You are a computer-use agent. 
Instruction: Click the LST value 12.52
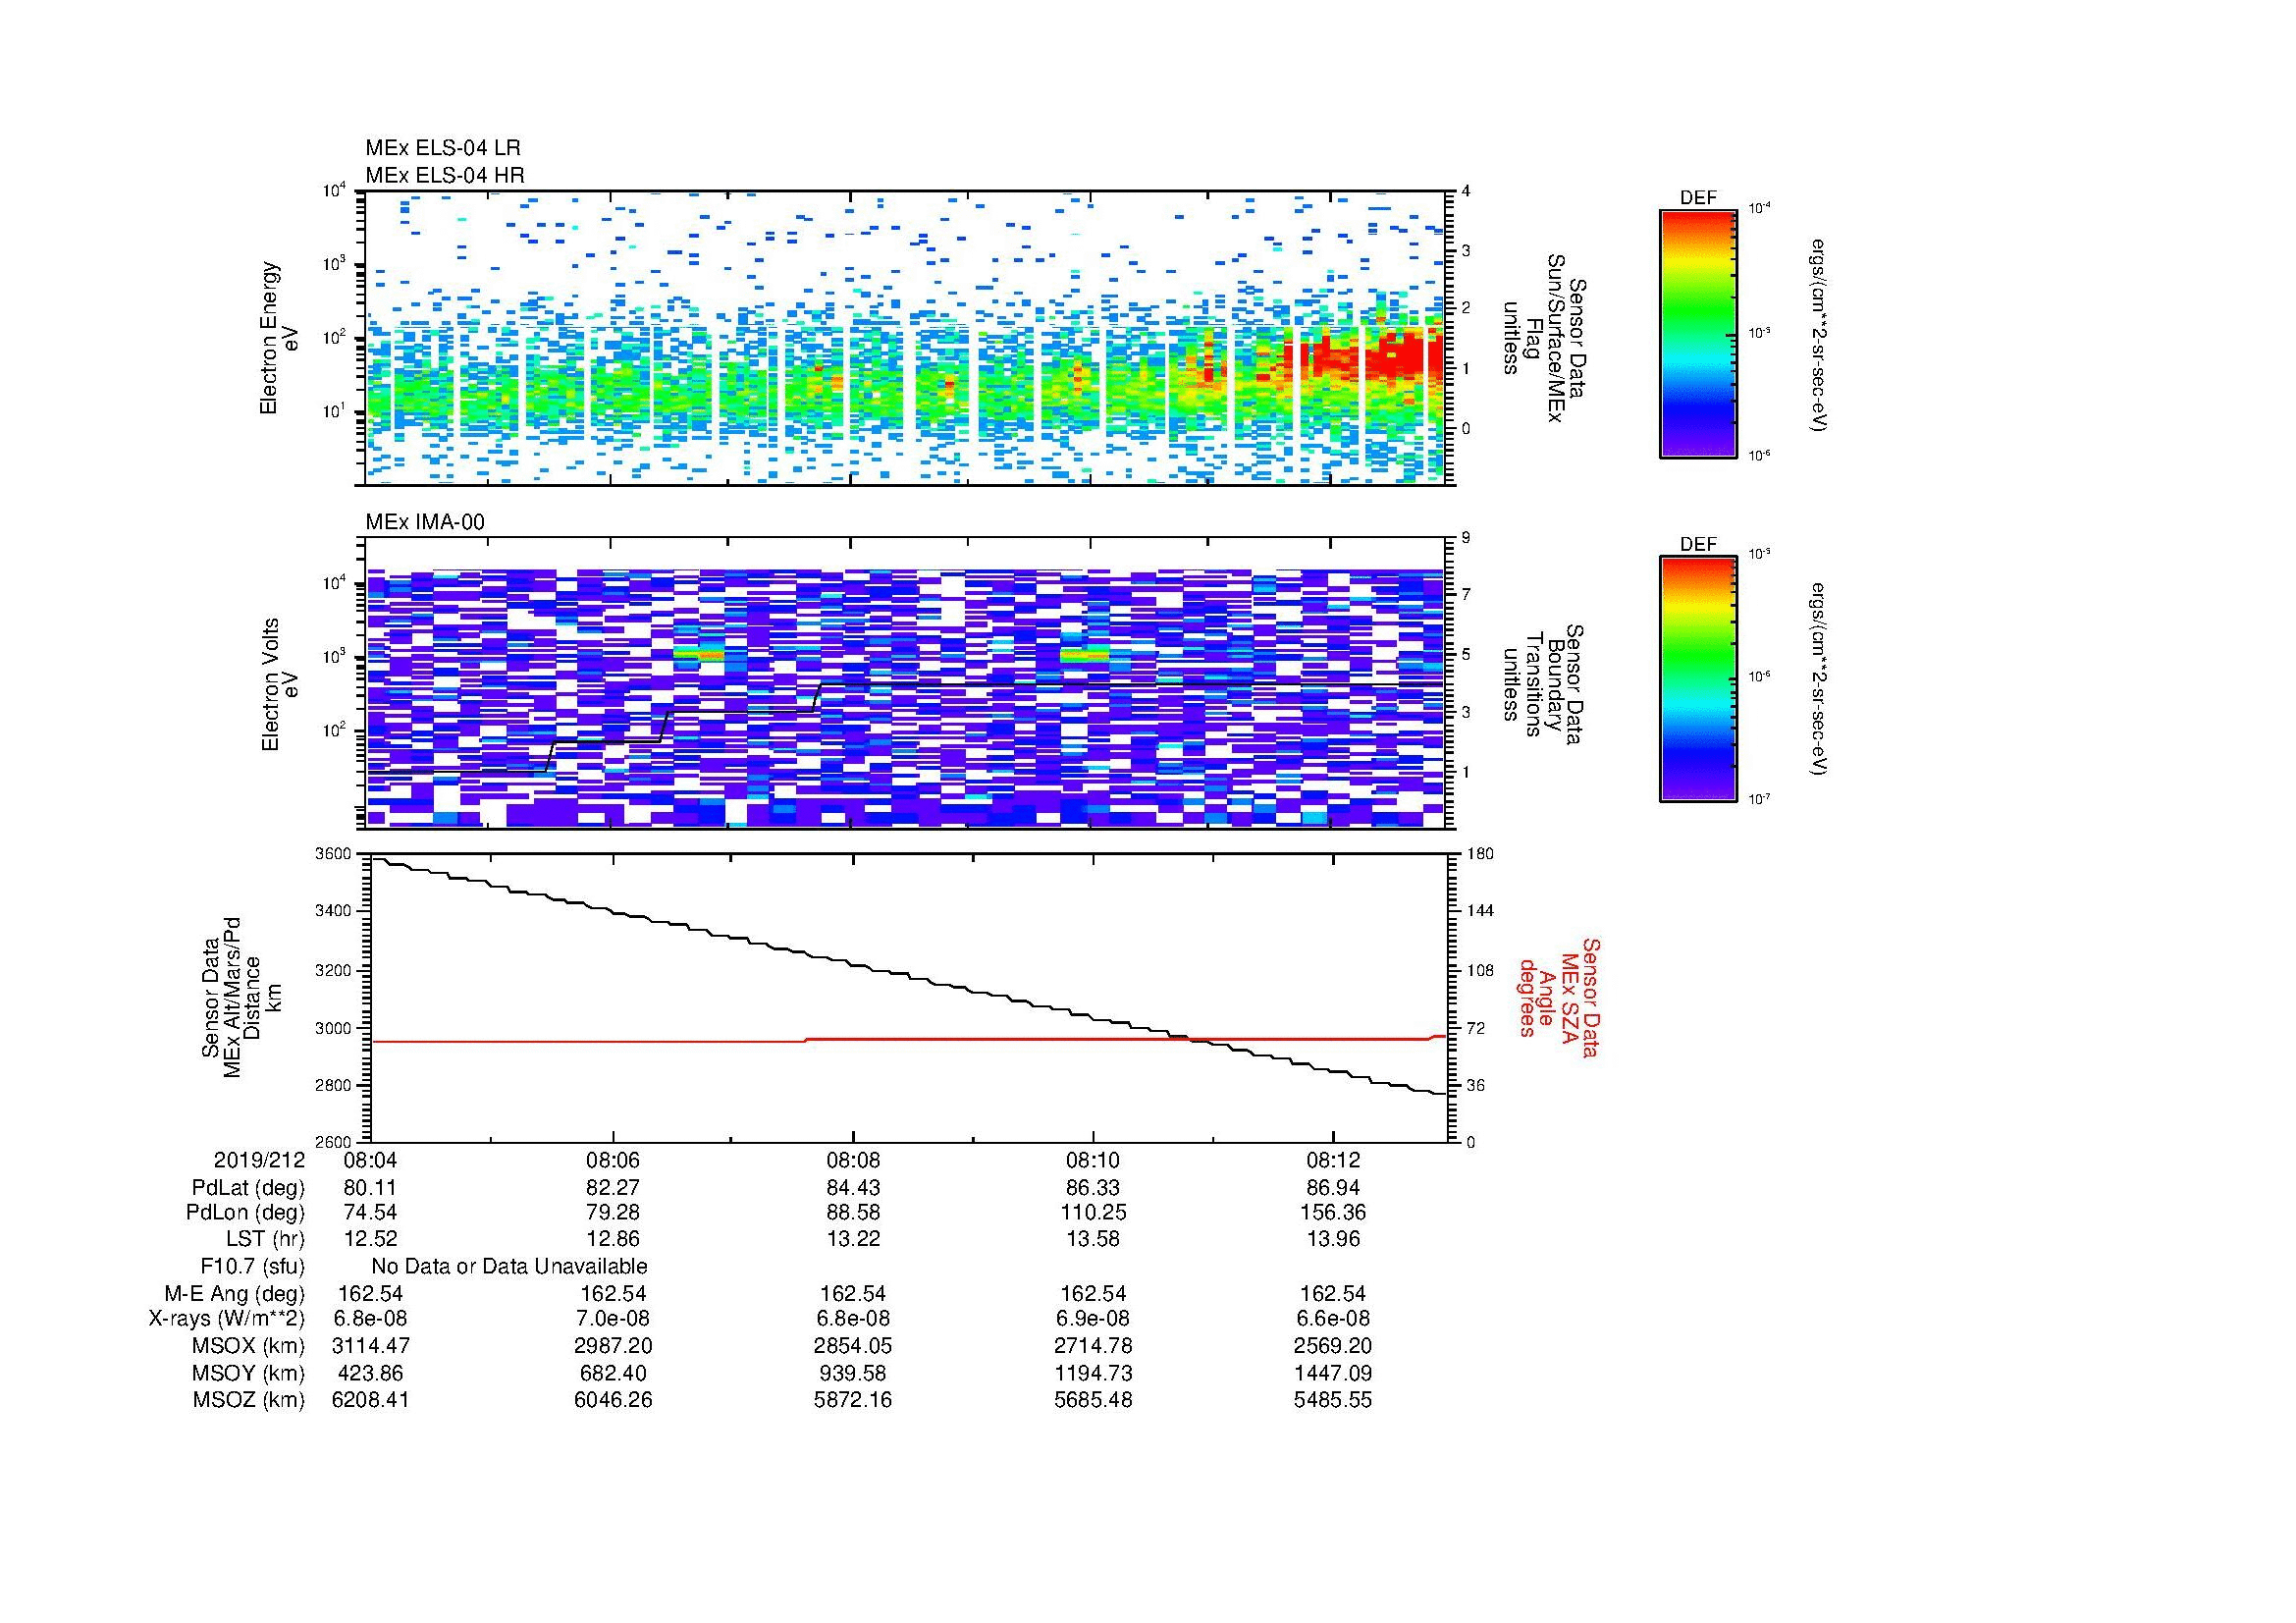tap(370, 1239)
